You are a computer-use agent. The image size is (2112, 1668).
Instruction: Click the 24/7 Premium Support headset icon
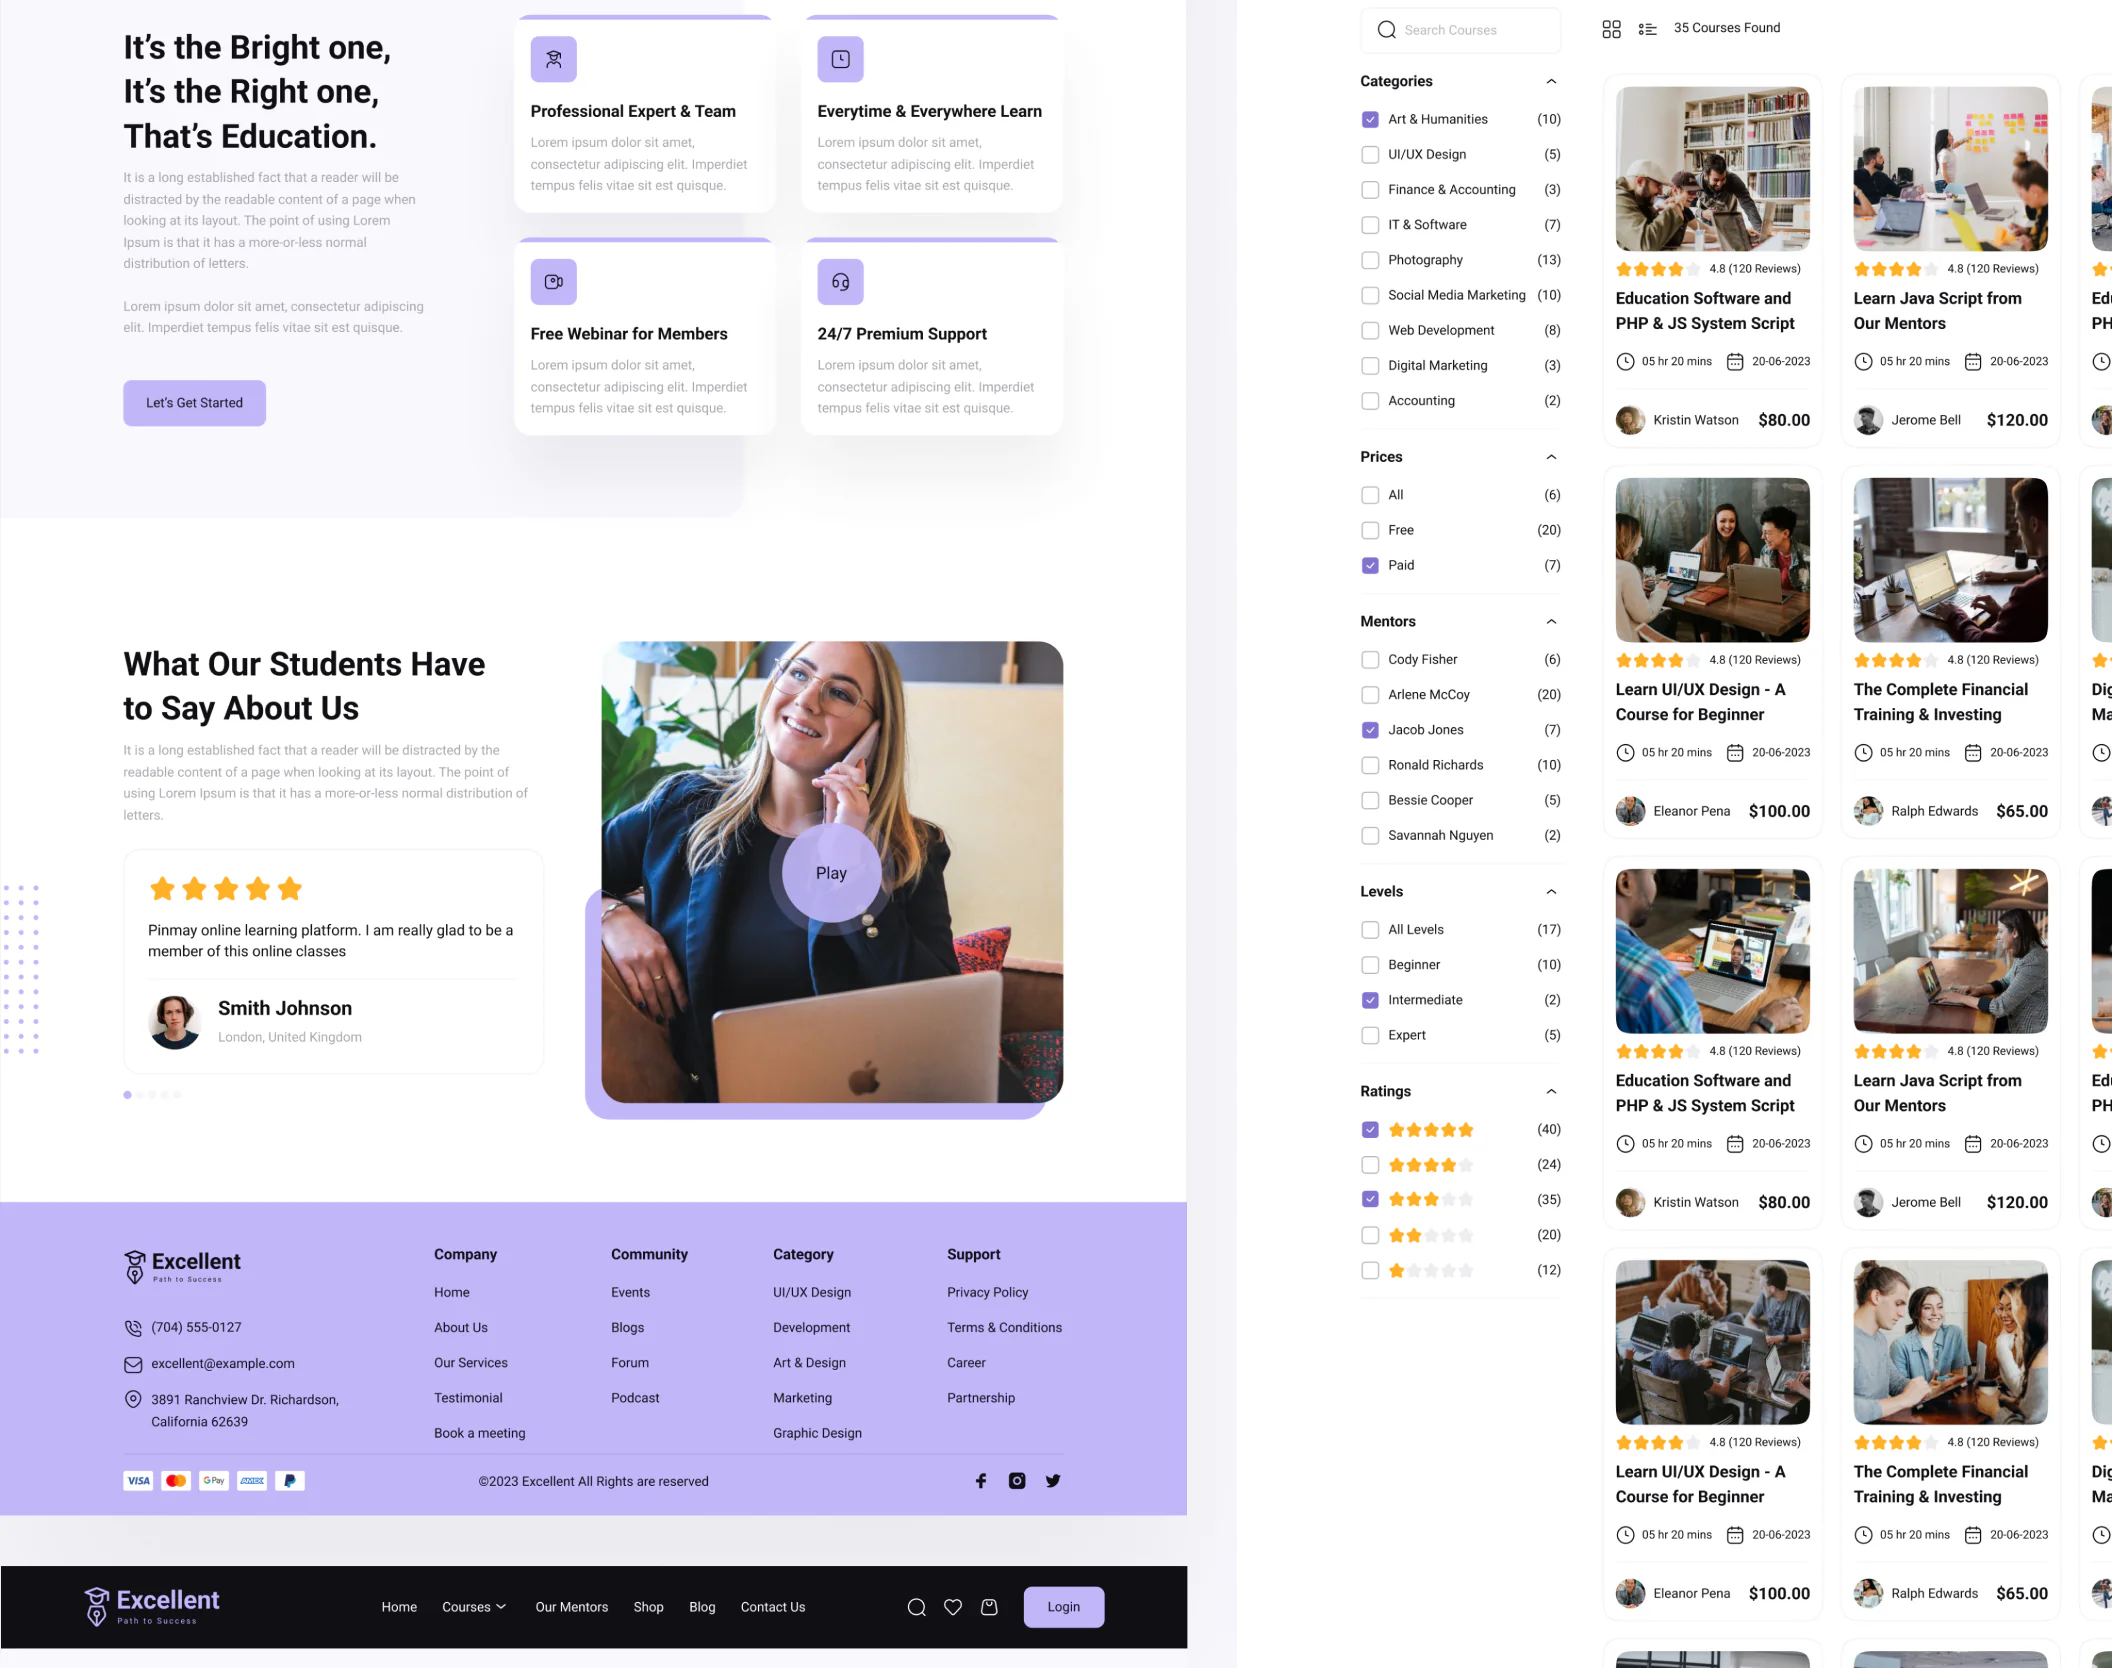tap(840, 282)
